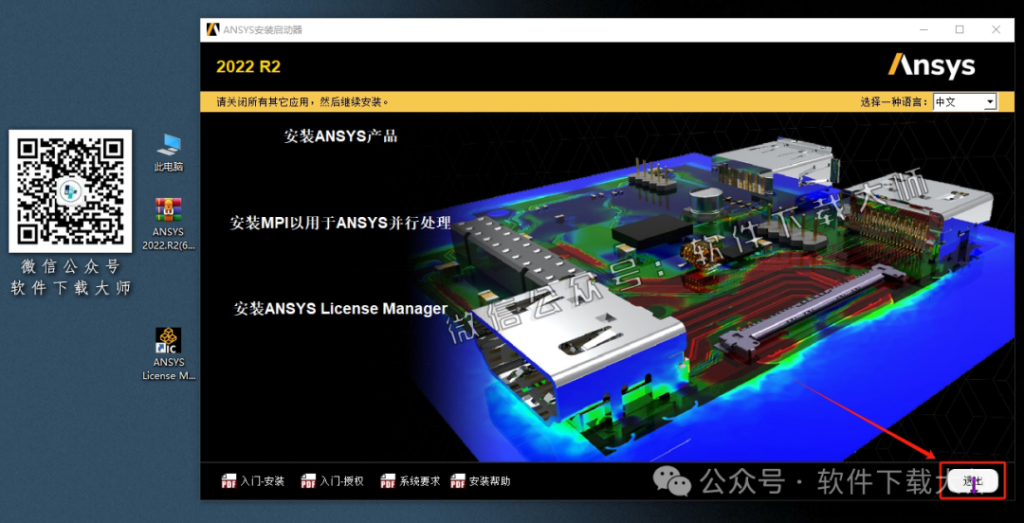Open the 系统要求 PDF icon
This screenshot has width=1024, height=523.
coord(388,482)
